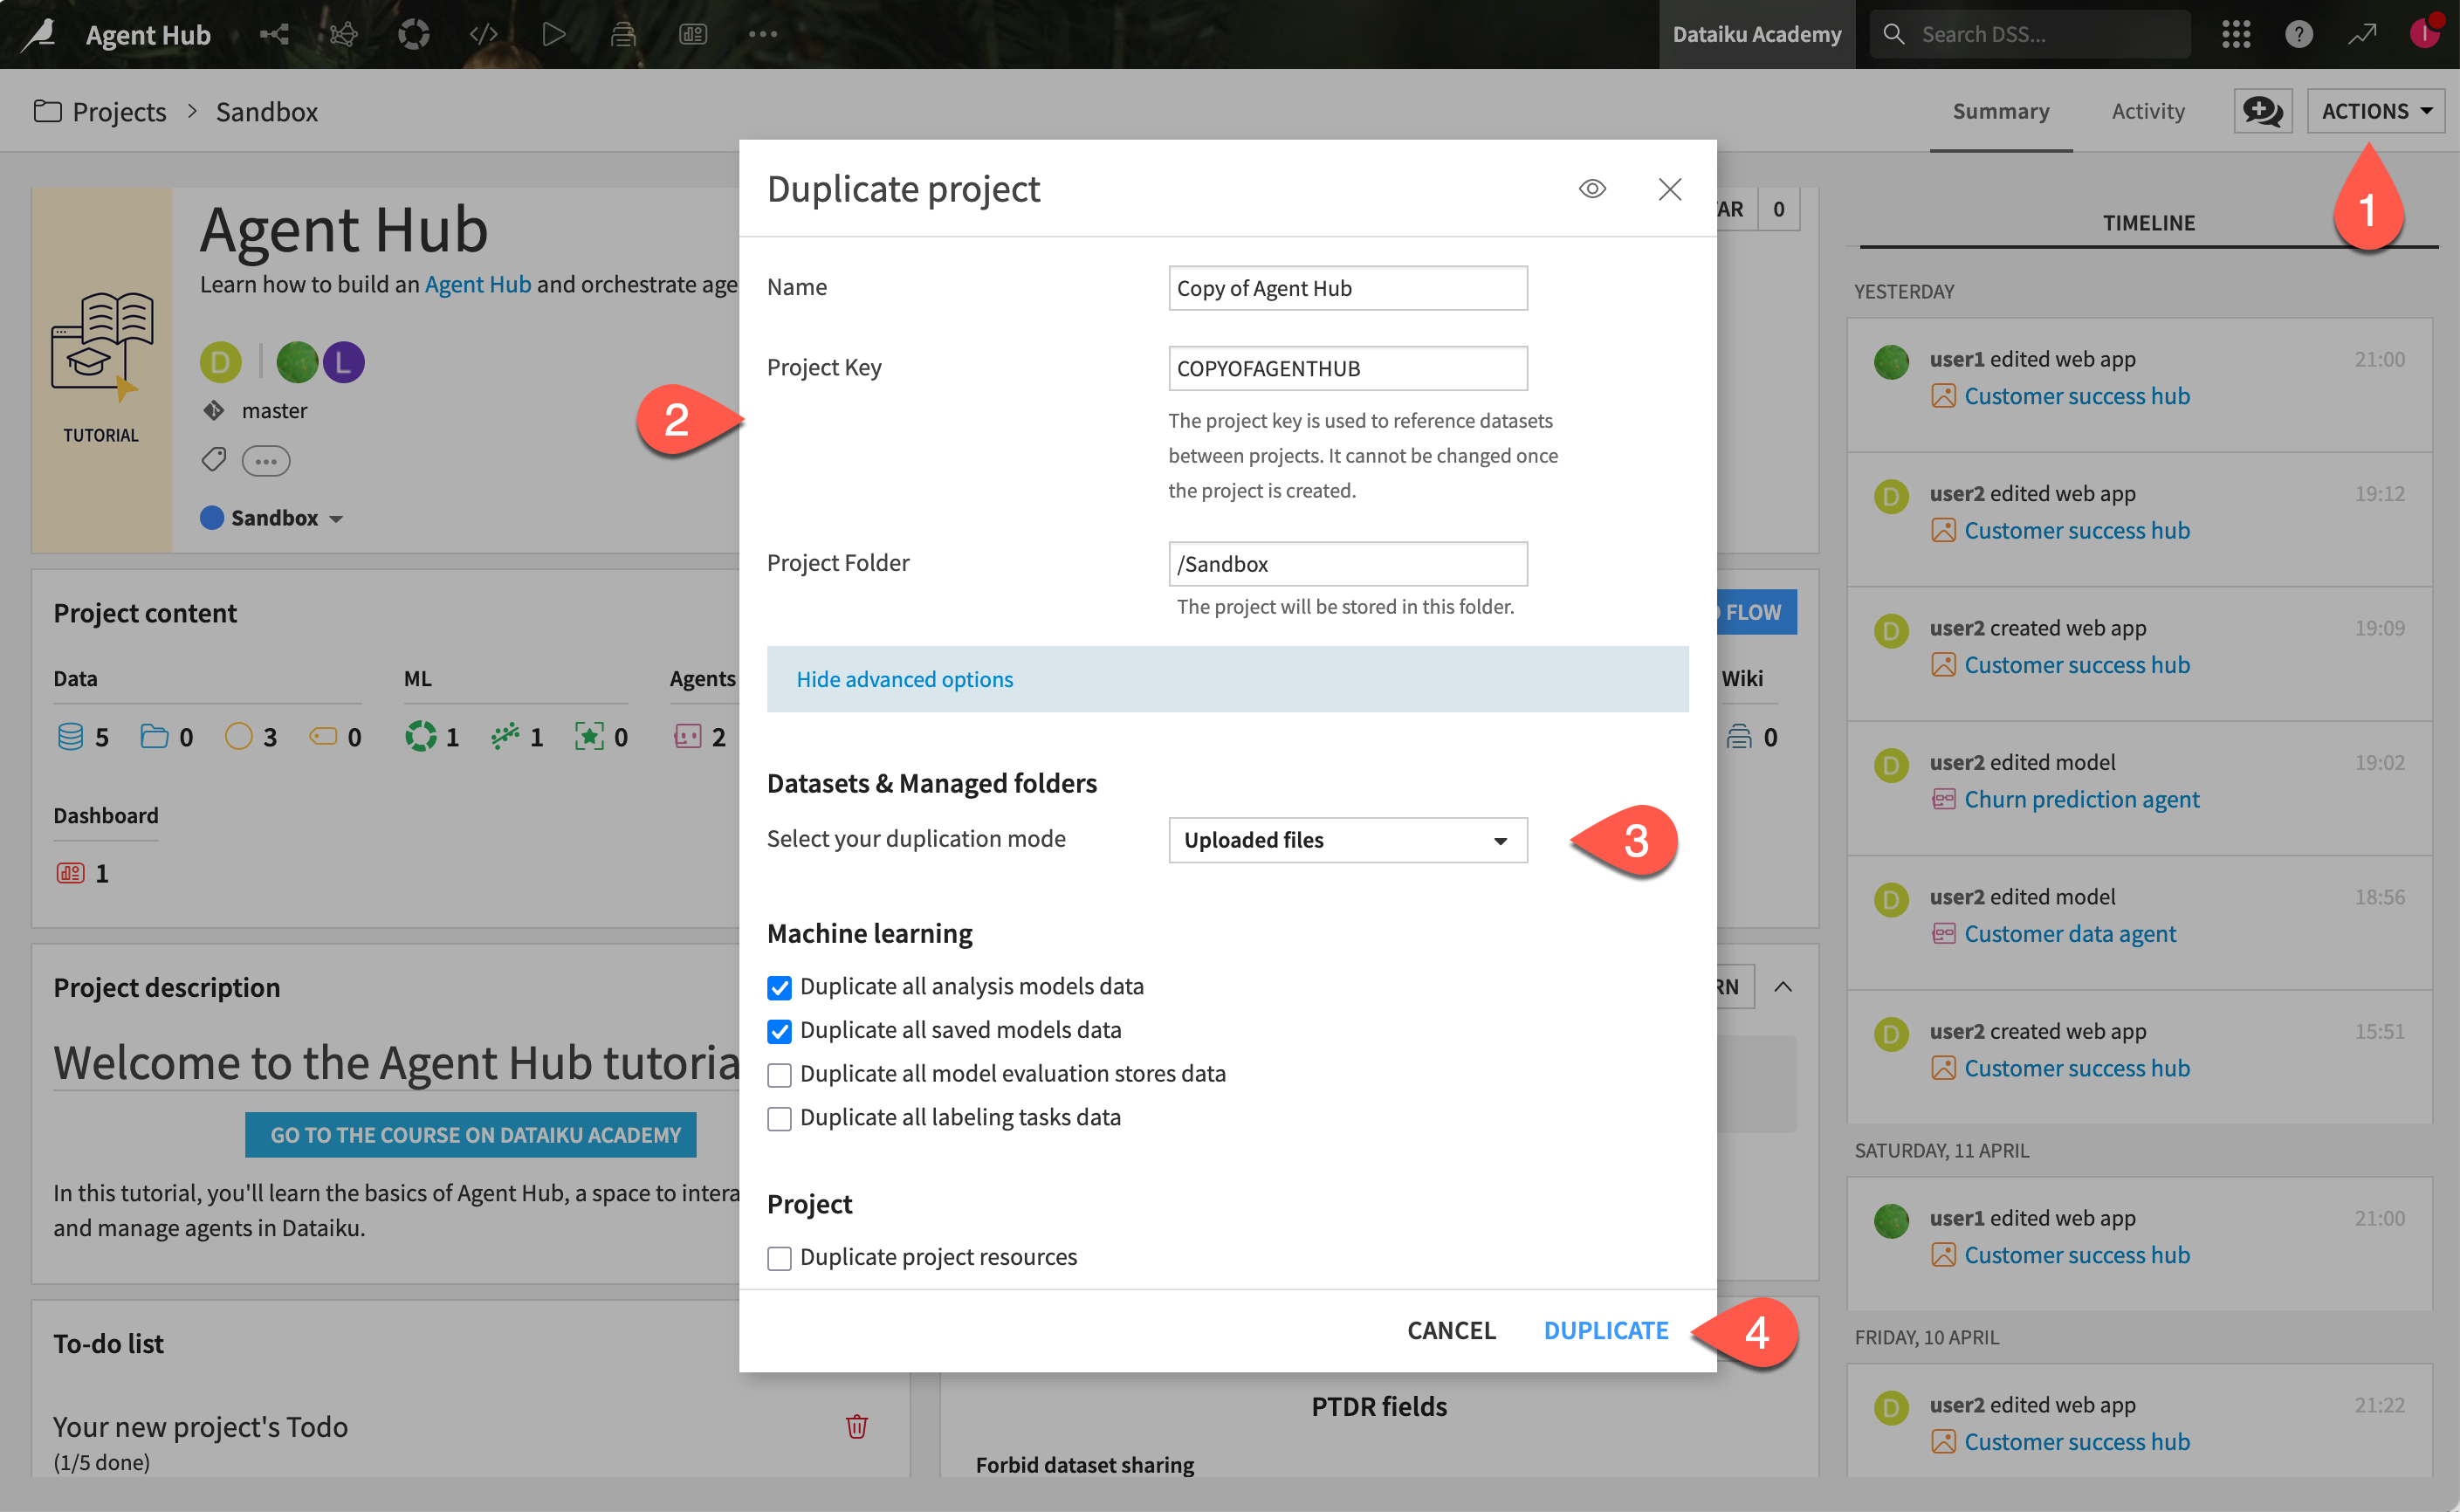Click the master git branch label
Viewport: 2460px width, 1512px height.
point(274,411)
